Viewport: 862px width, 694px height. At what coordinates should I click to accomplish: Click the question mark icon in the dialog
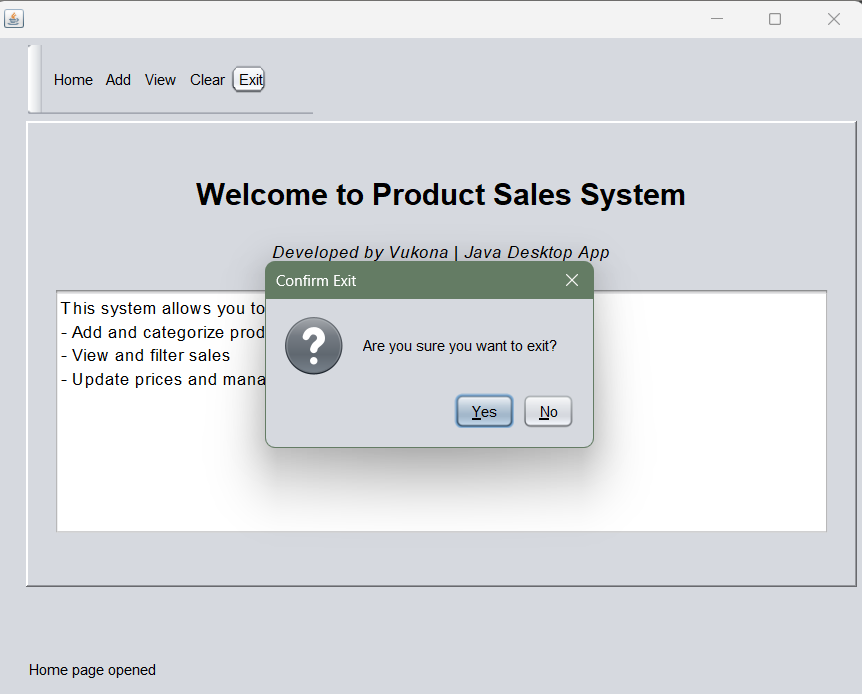tap(313, 345)
